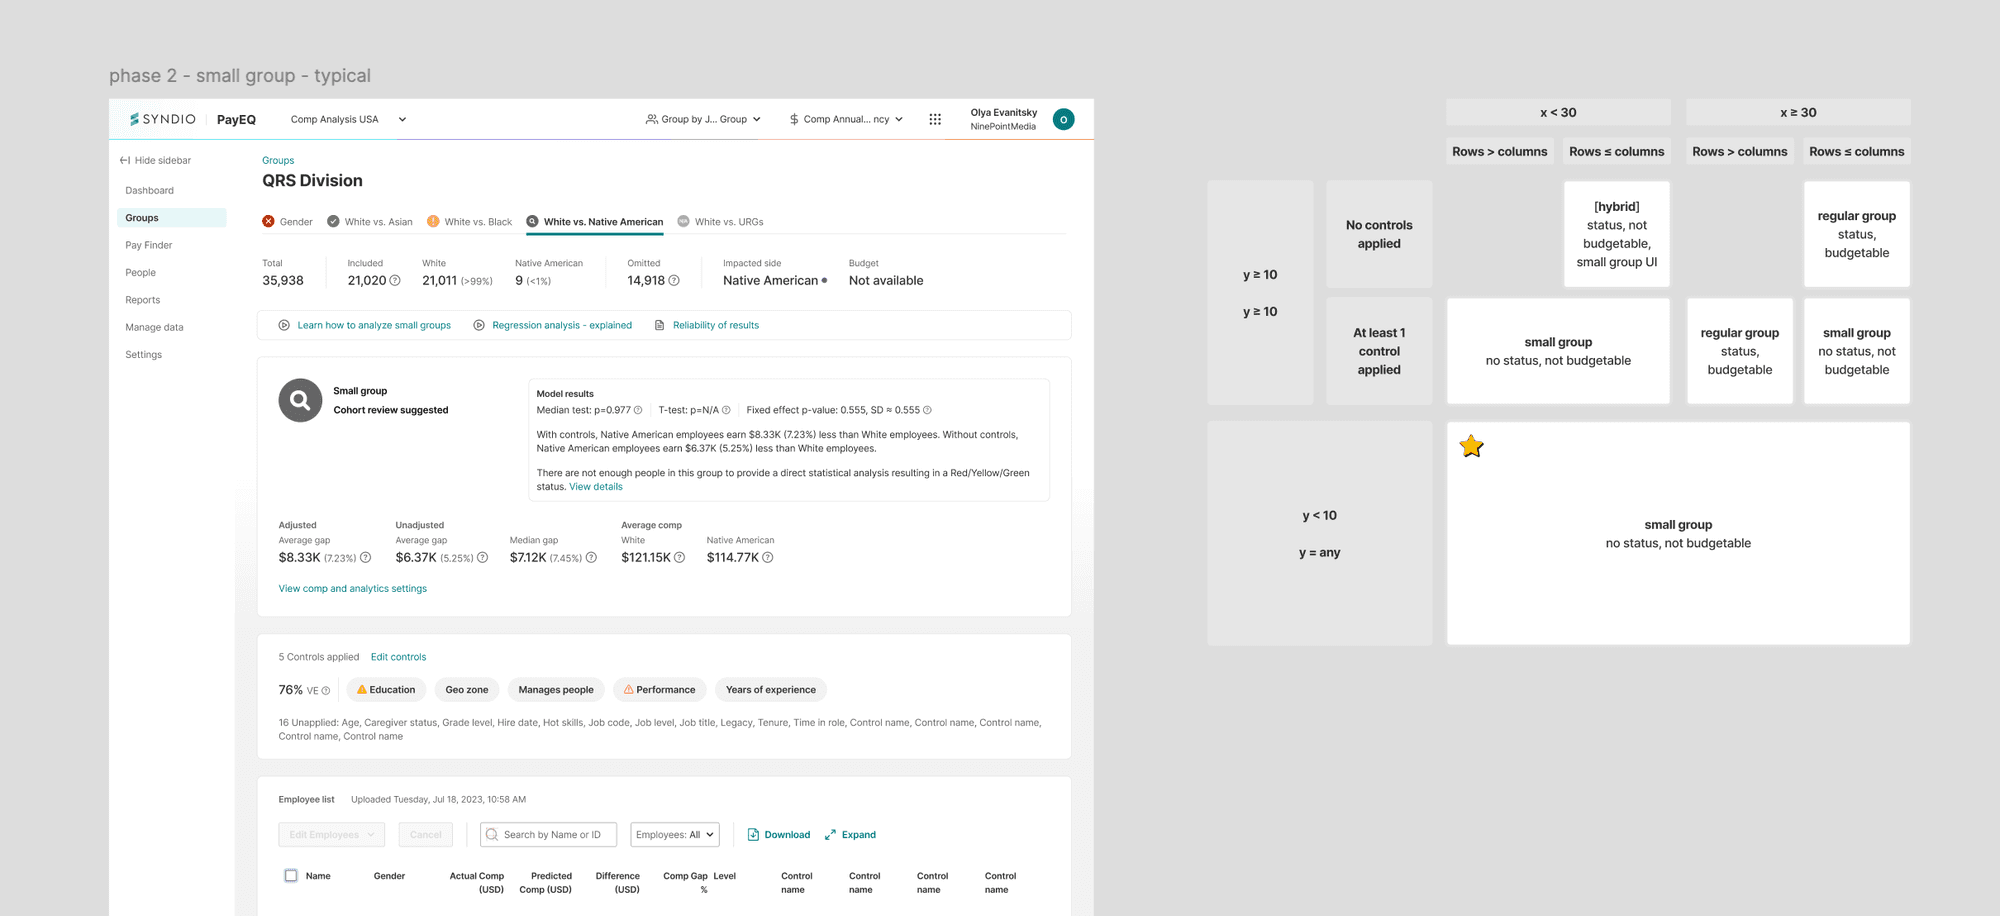Click info icon after Fixed effect p-value
The width and height of the screenshot is (2000, 916).
pyautogui.click(x=927, y=410)
